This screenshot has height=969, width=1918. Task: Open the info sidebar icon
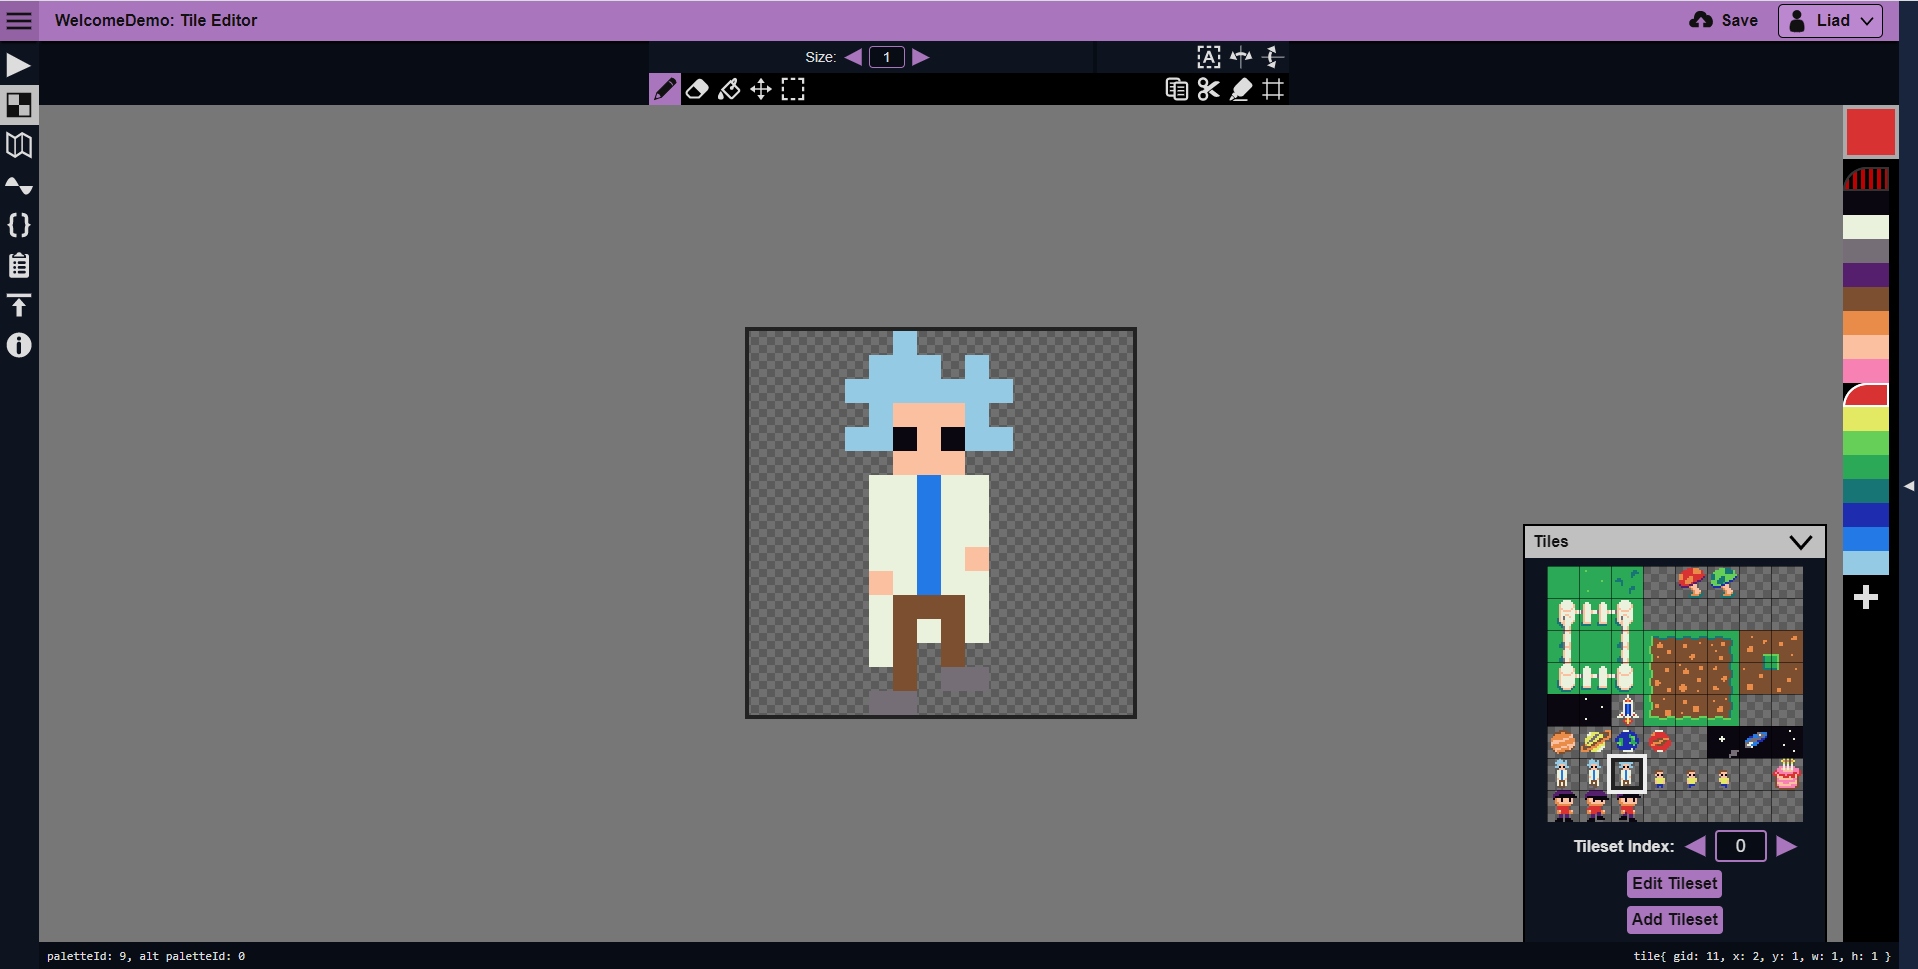click(x=19, y=345)
